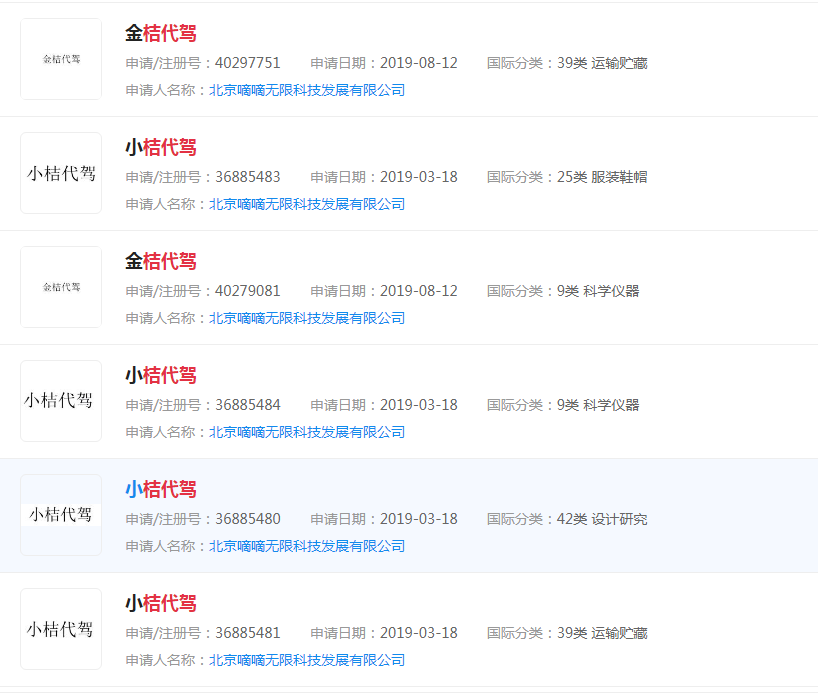Click the 39类 运输贮藏 class of entry 40297751
818x695 pixels.
(602, 63)
